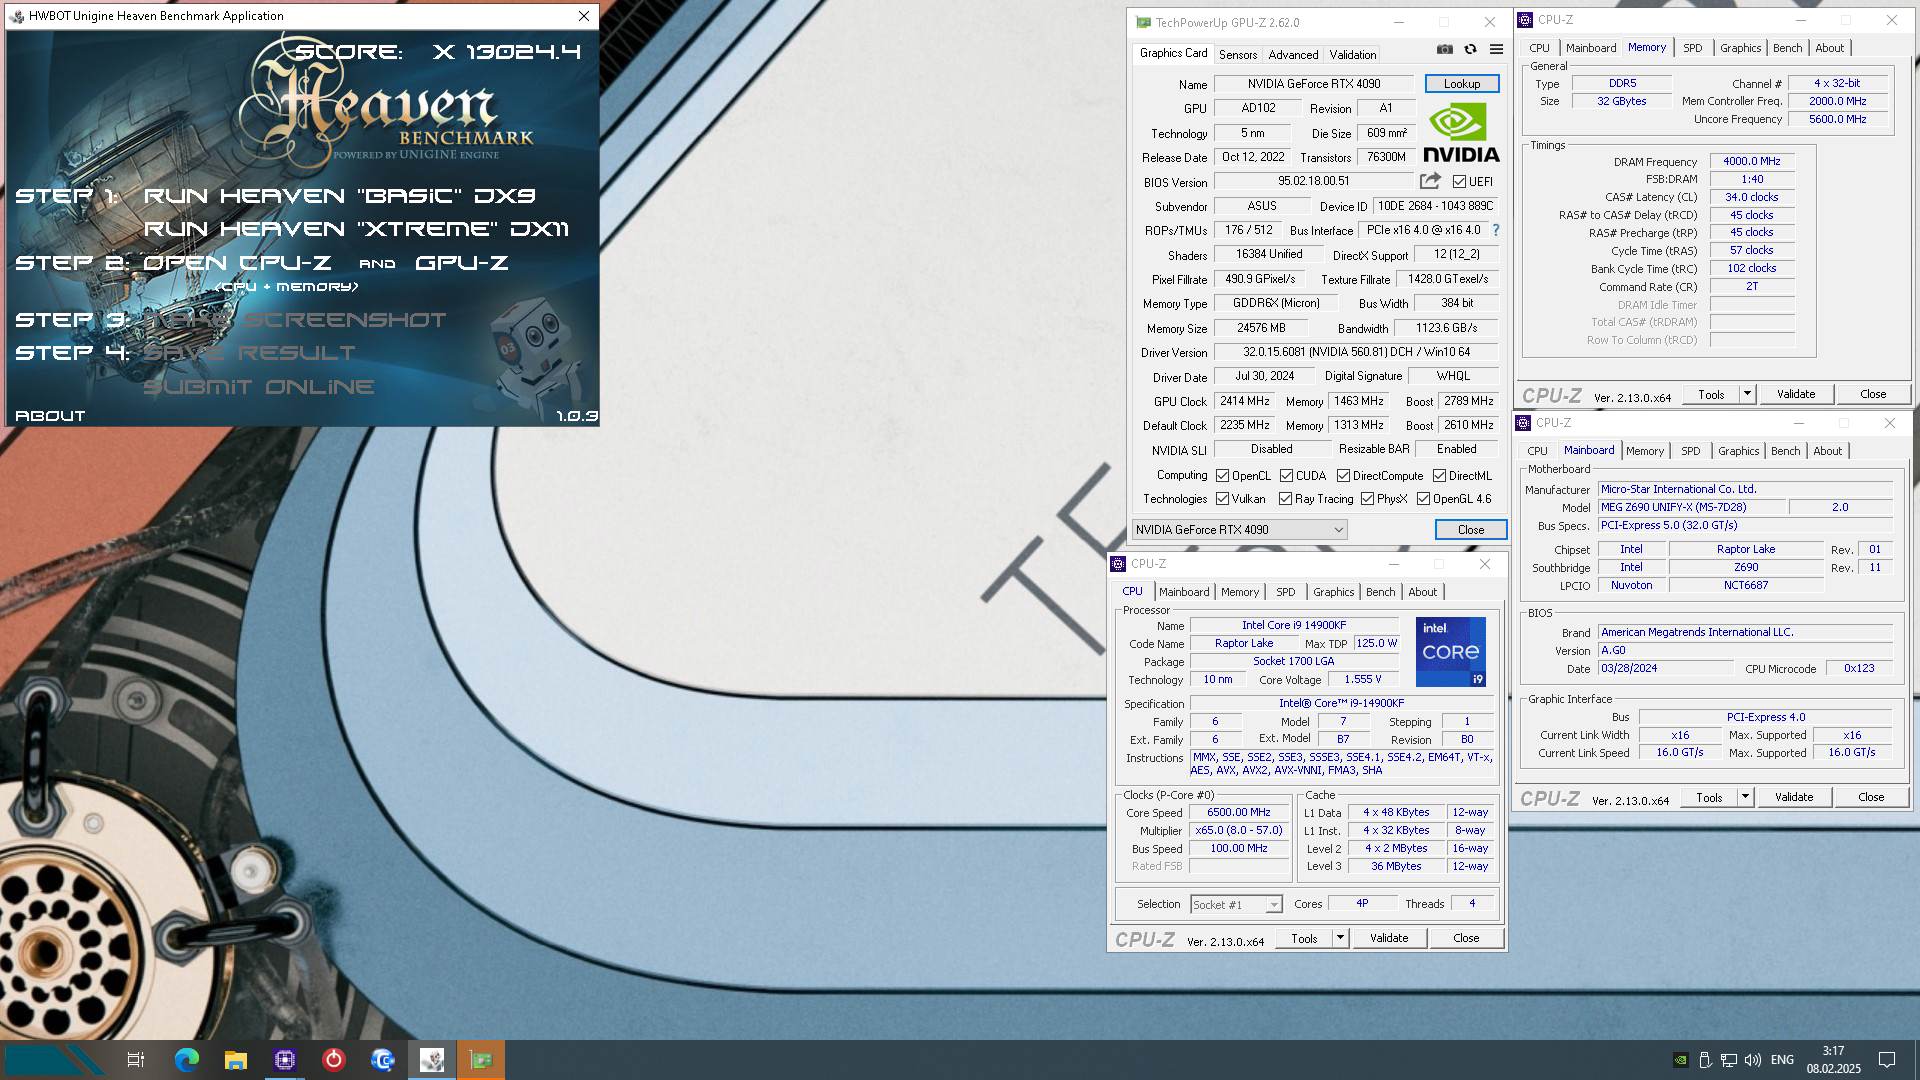This screenshot has height=1080, width=1920.
Task: Click the Submit Online option
Action: [258, 387]
